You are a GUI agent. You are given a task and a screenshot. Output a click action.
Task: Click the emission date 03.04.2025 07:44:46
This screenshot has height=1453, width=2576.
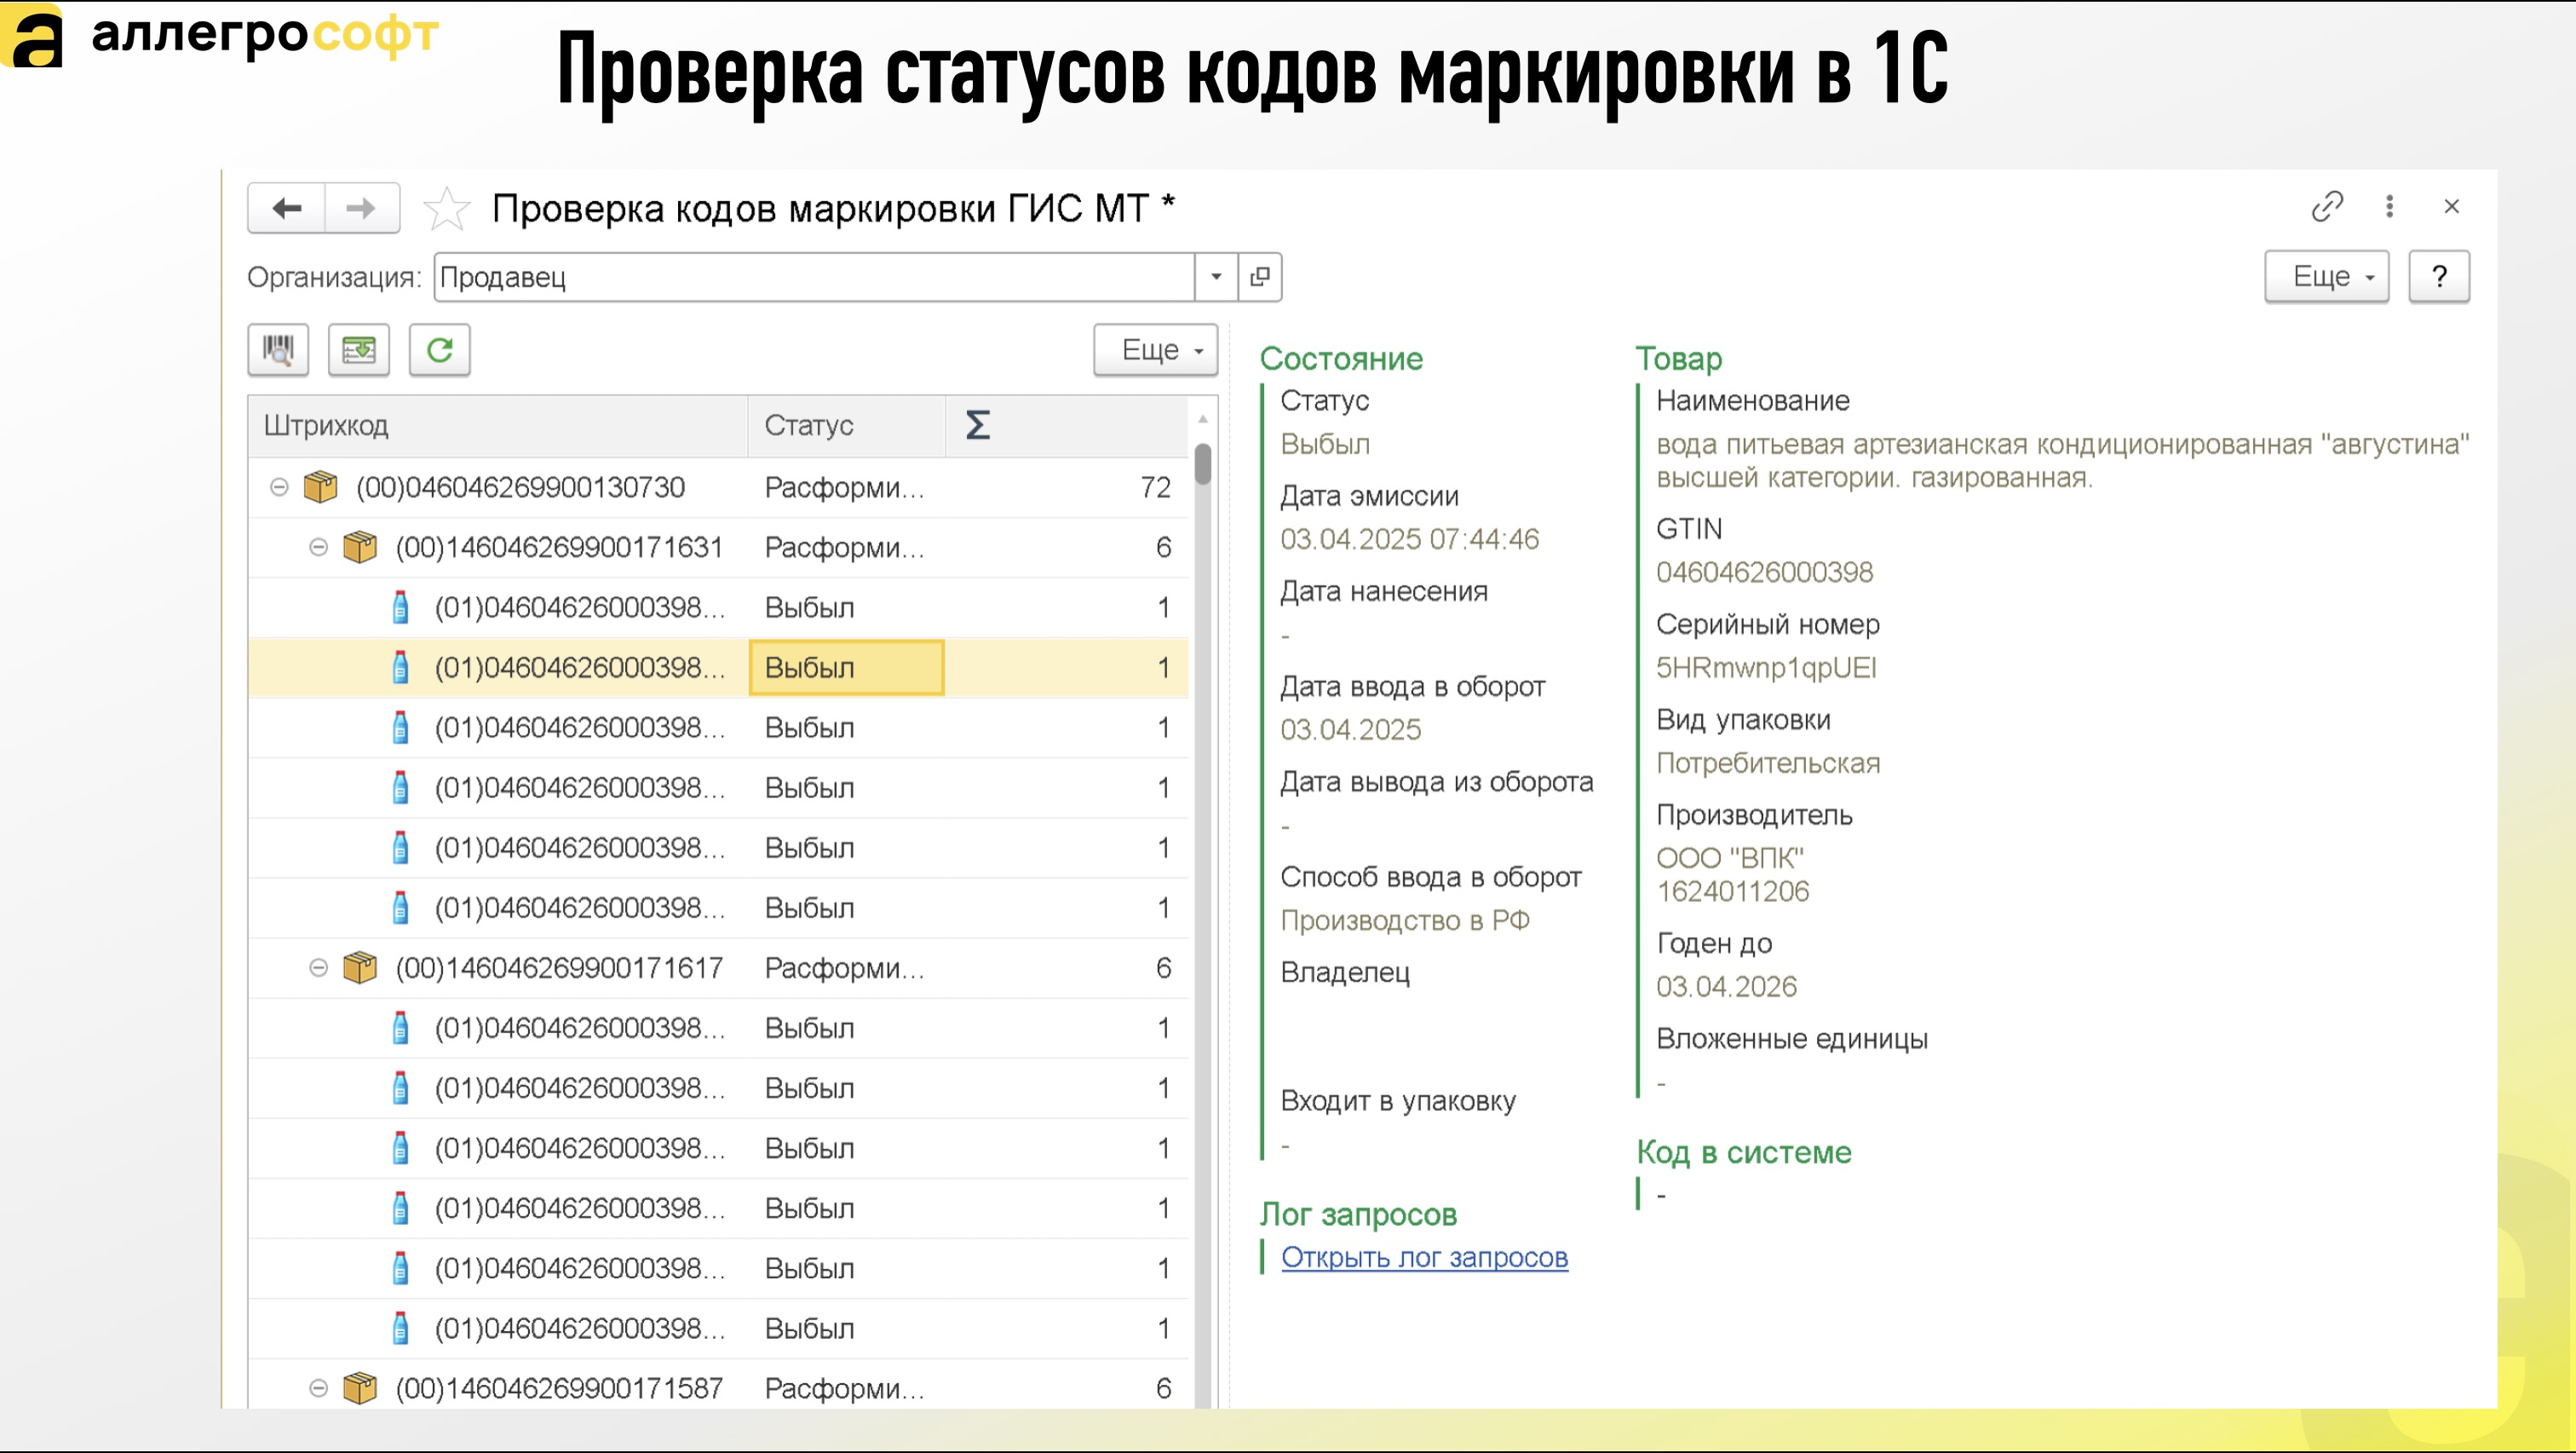click(1409, 539)
